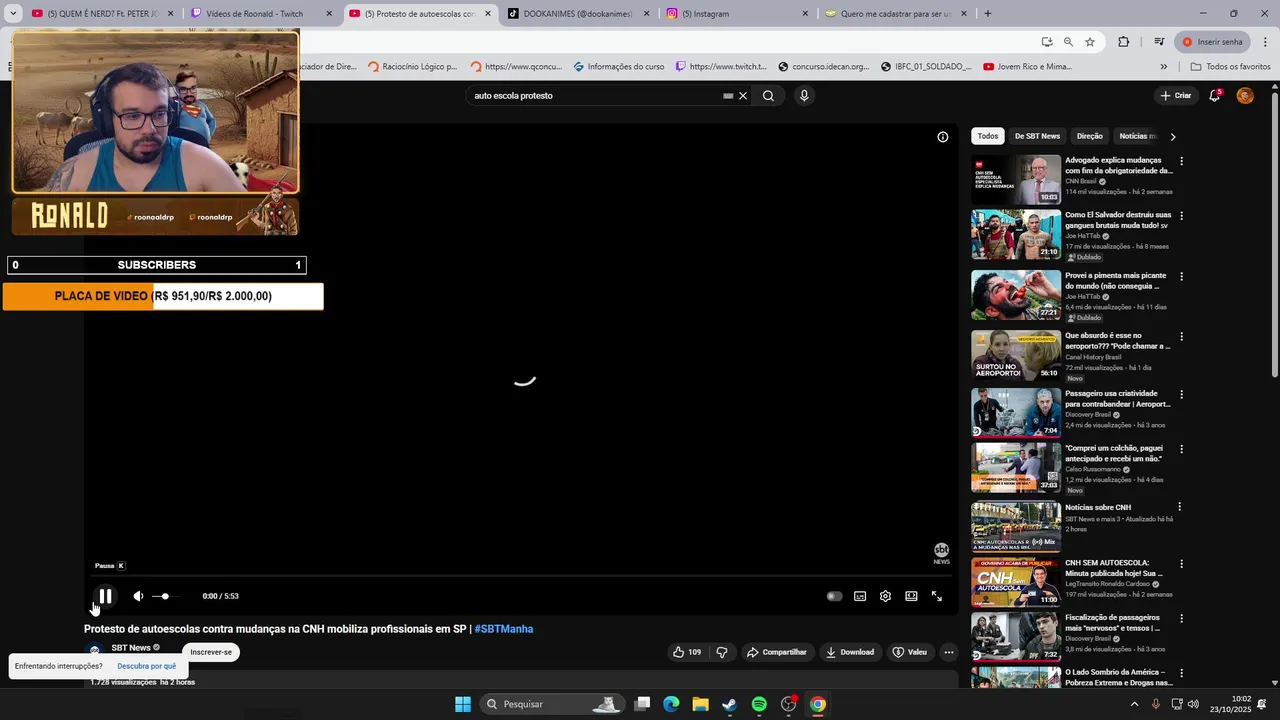
Task: Dislike the video with the thumbs down
Action: tap(722, 652)
